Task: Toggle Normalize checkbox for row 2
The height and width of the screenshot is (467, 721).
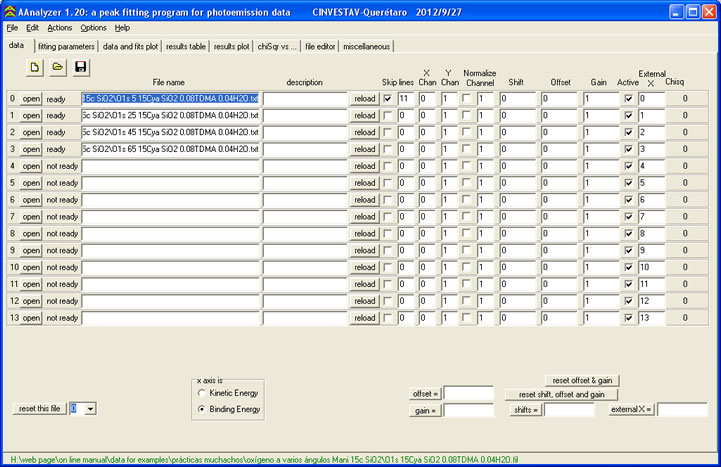Action: [466, 132]
